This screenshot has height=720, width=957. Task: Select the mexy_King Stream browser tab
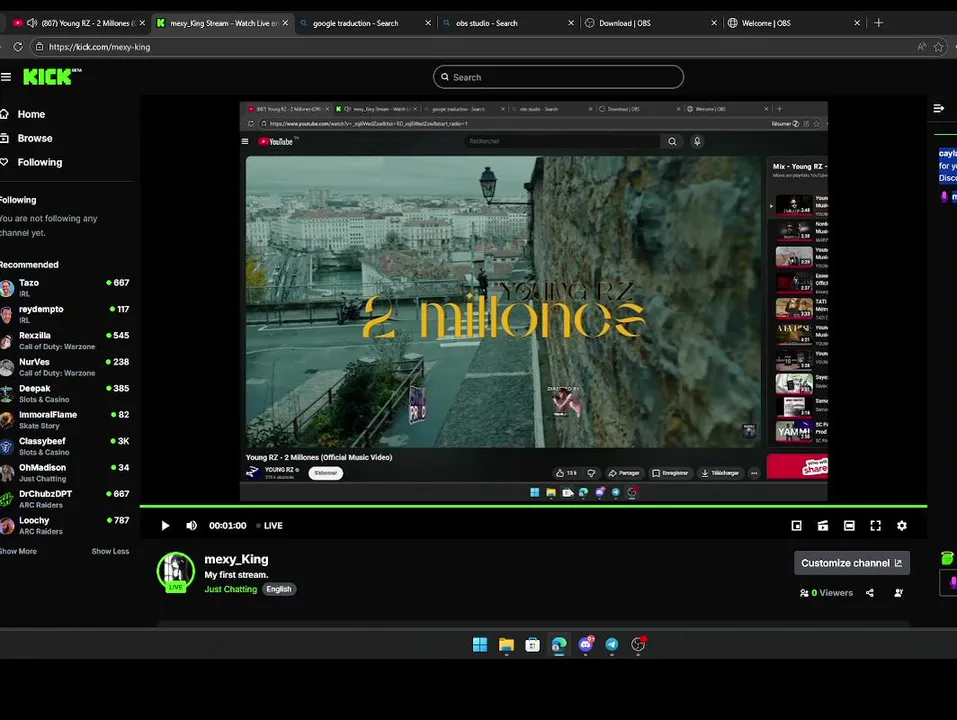pos(222,23)
